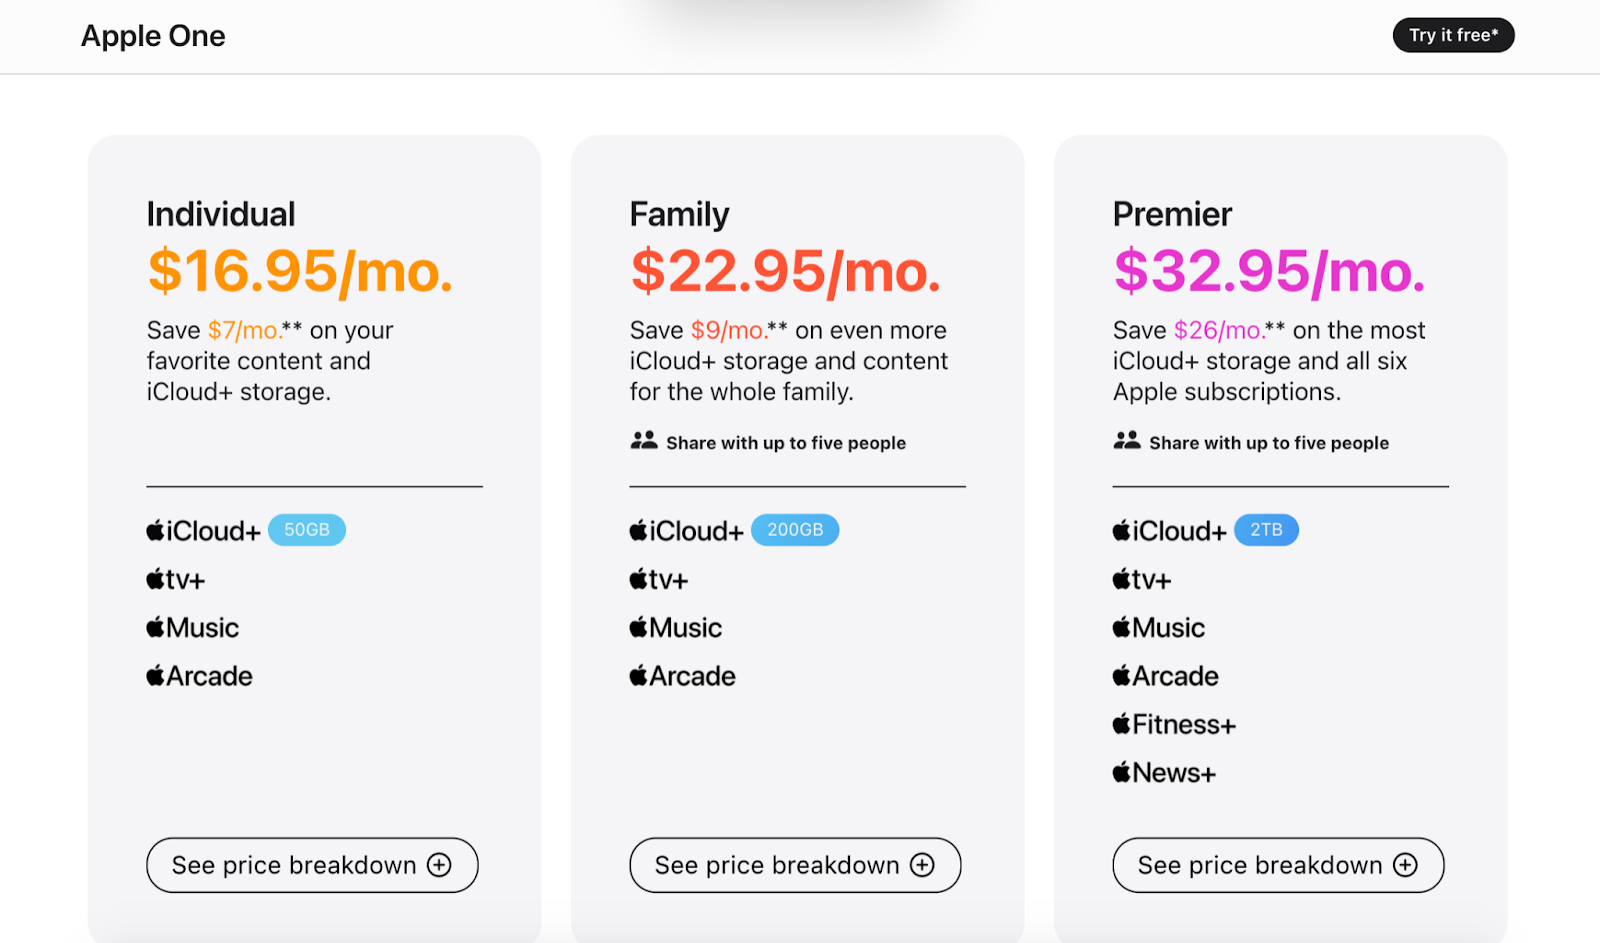Expand the Individual plan price breakdown

(312, 865)
